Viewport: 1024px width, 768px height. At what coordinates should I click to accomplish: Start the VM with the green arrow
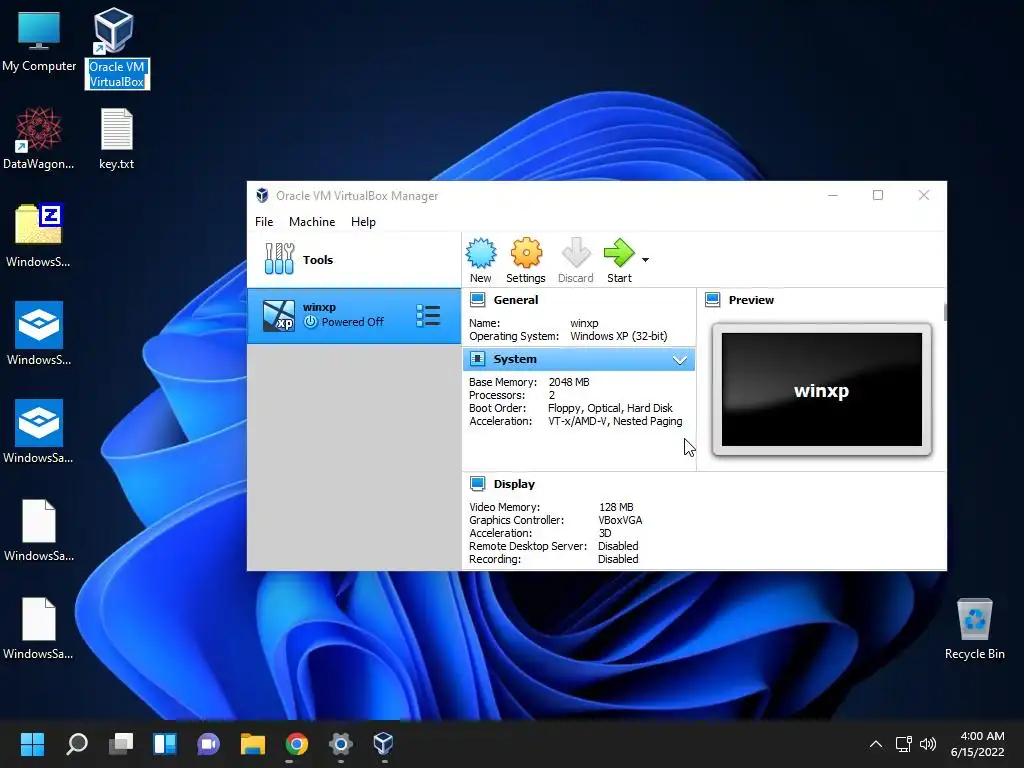[619, 260]
